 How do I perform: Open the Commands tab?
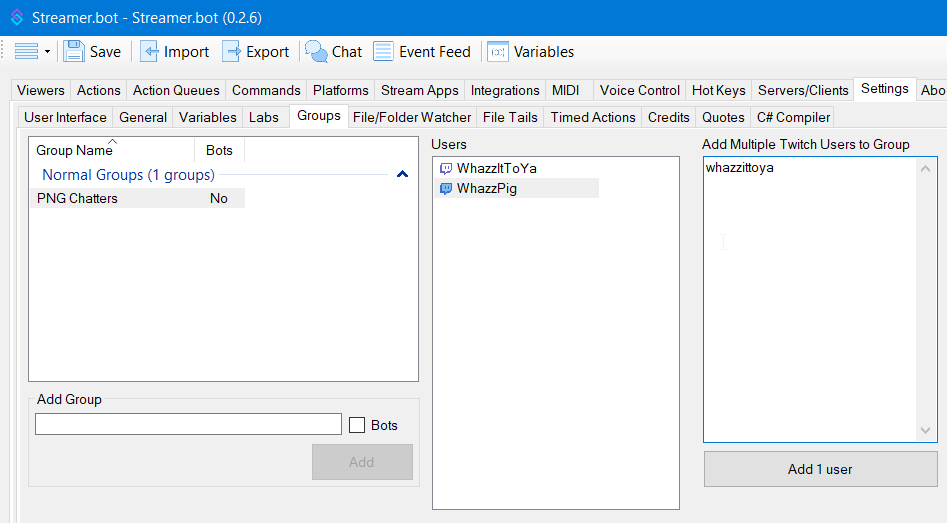[x=266, y=90]
